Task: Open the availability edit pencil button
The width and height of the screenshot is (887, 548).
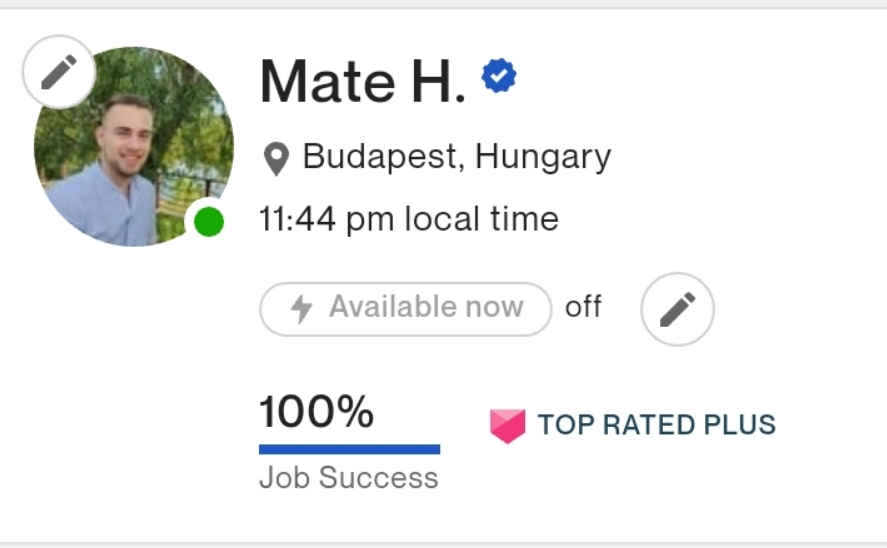Action: coord(677,309)
